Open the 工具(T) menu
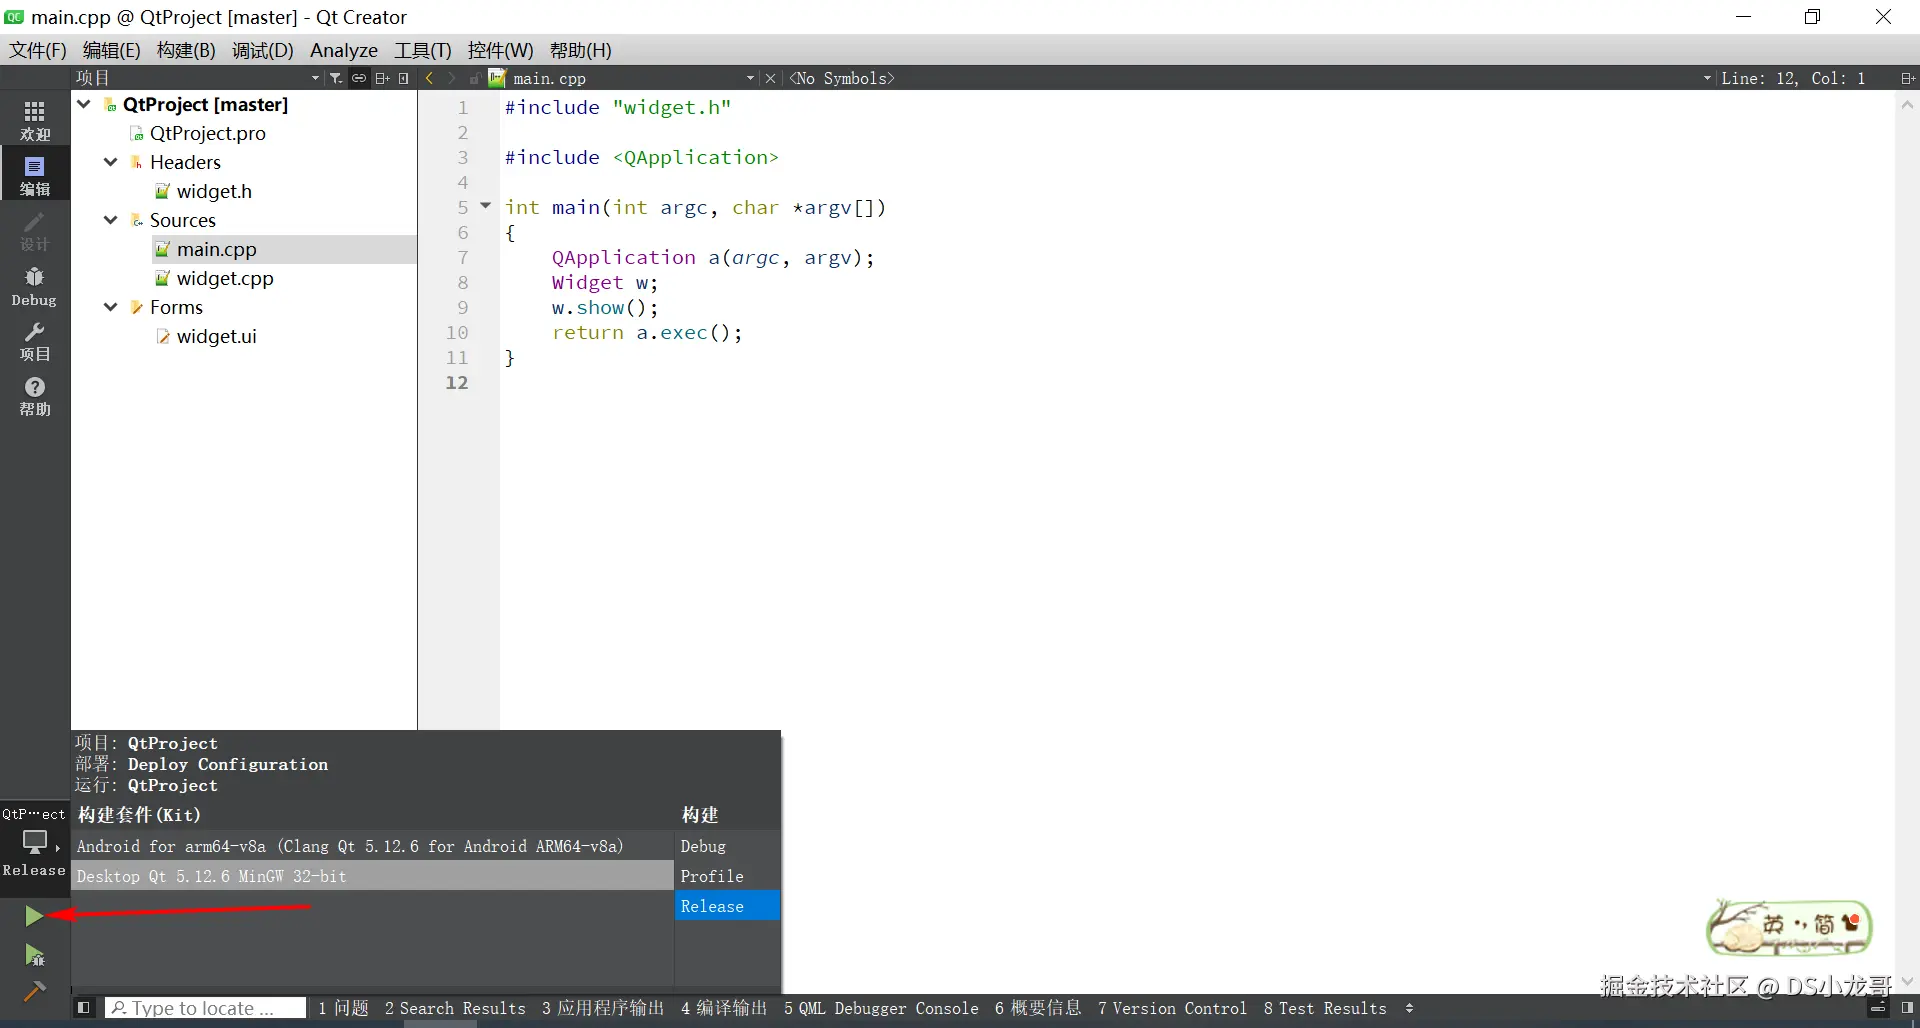The height and width of the screenshot is (1028, 1920). point(423,50)
